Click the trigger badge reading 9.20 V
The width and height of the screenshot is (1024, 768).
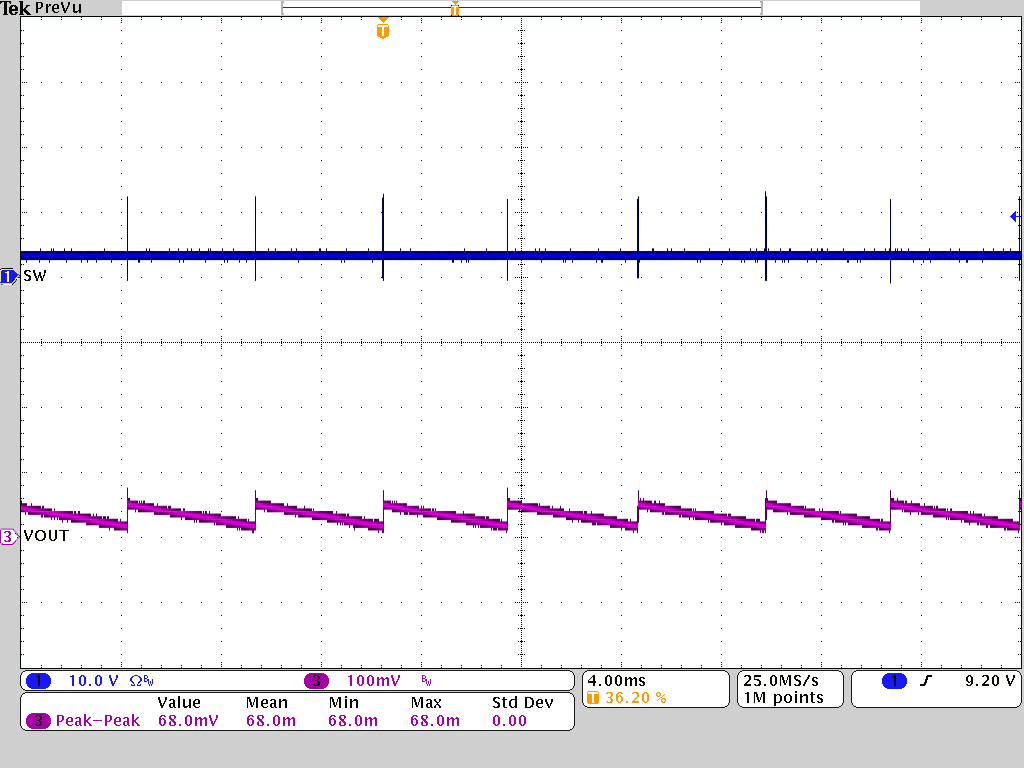point(990,680)
